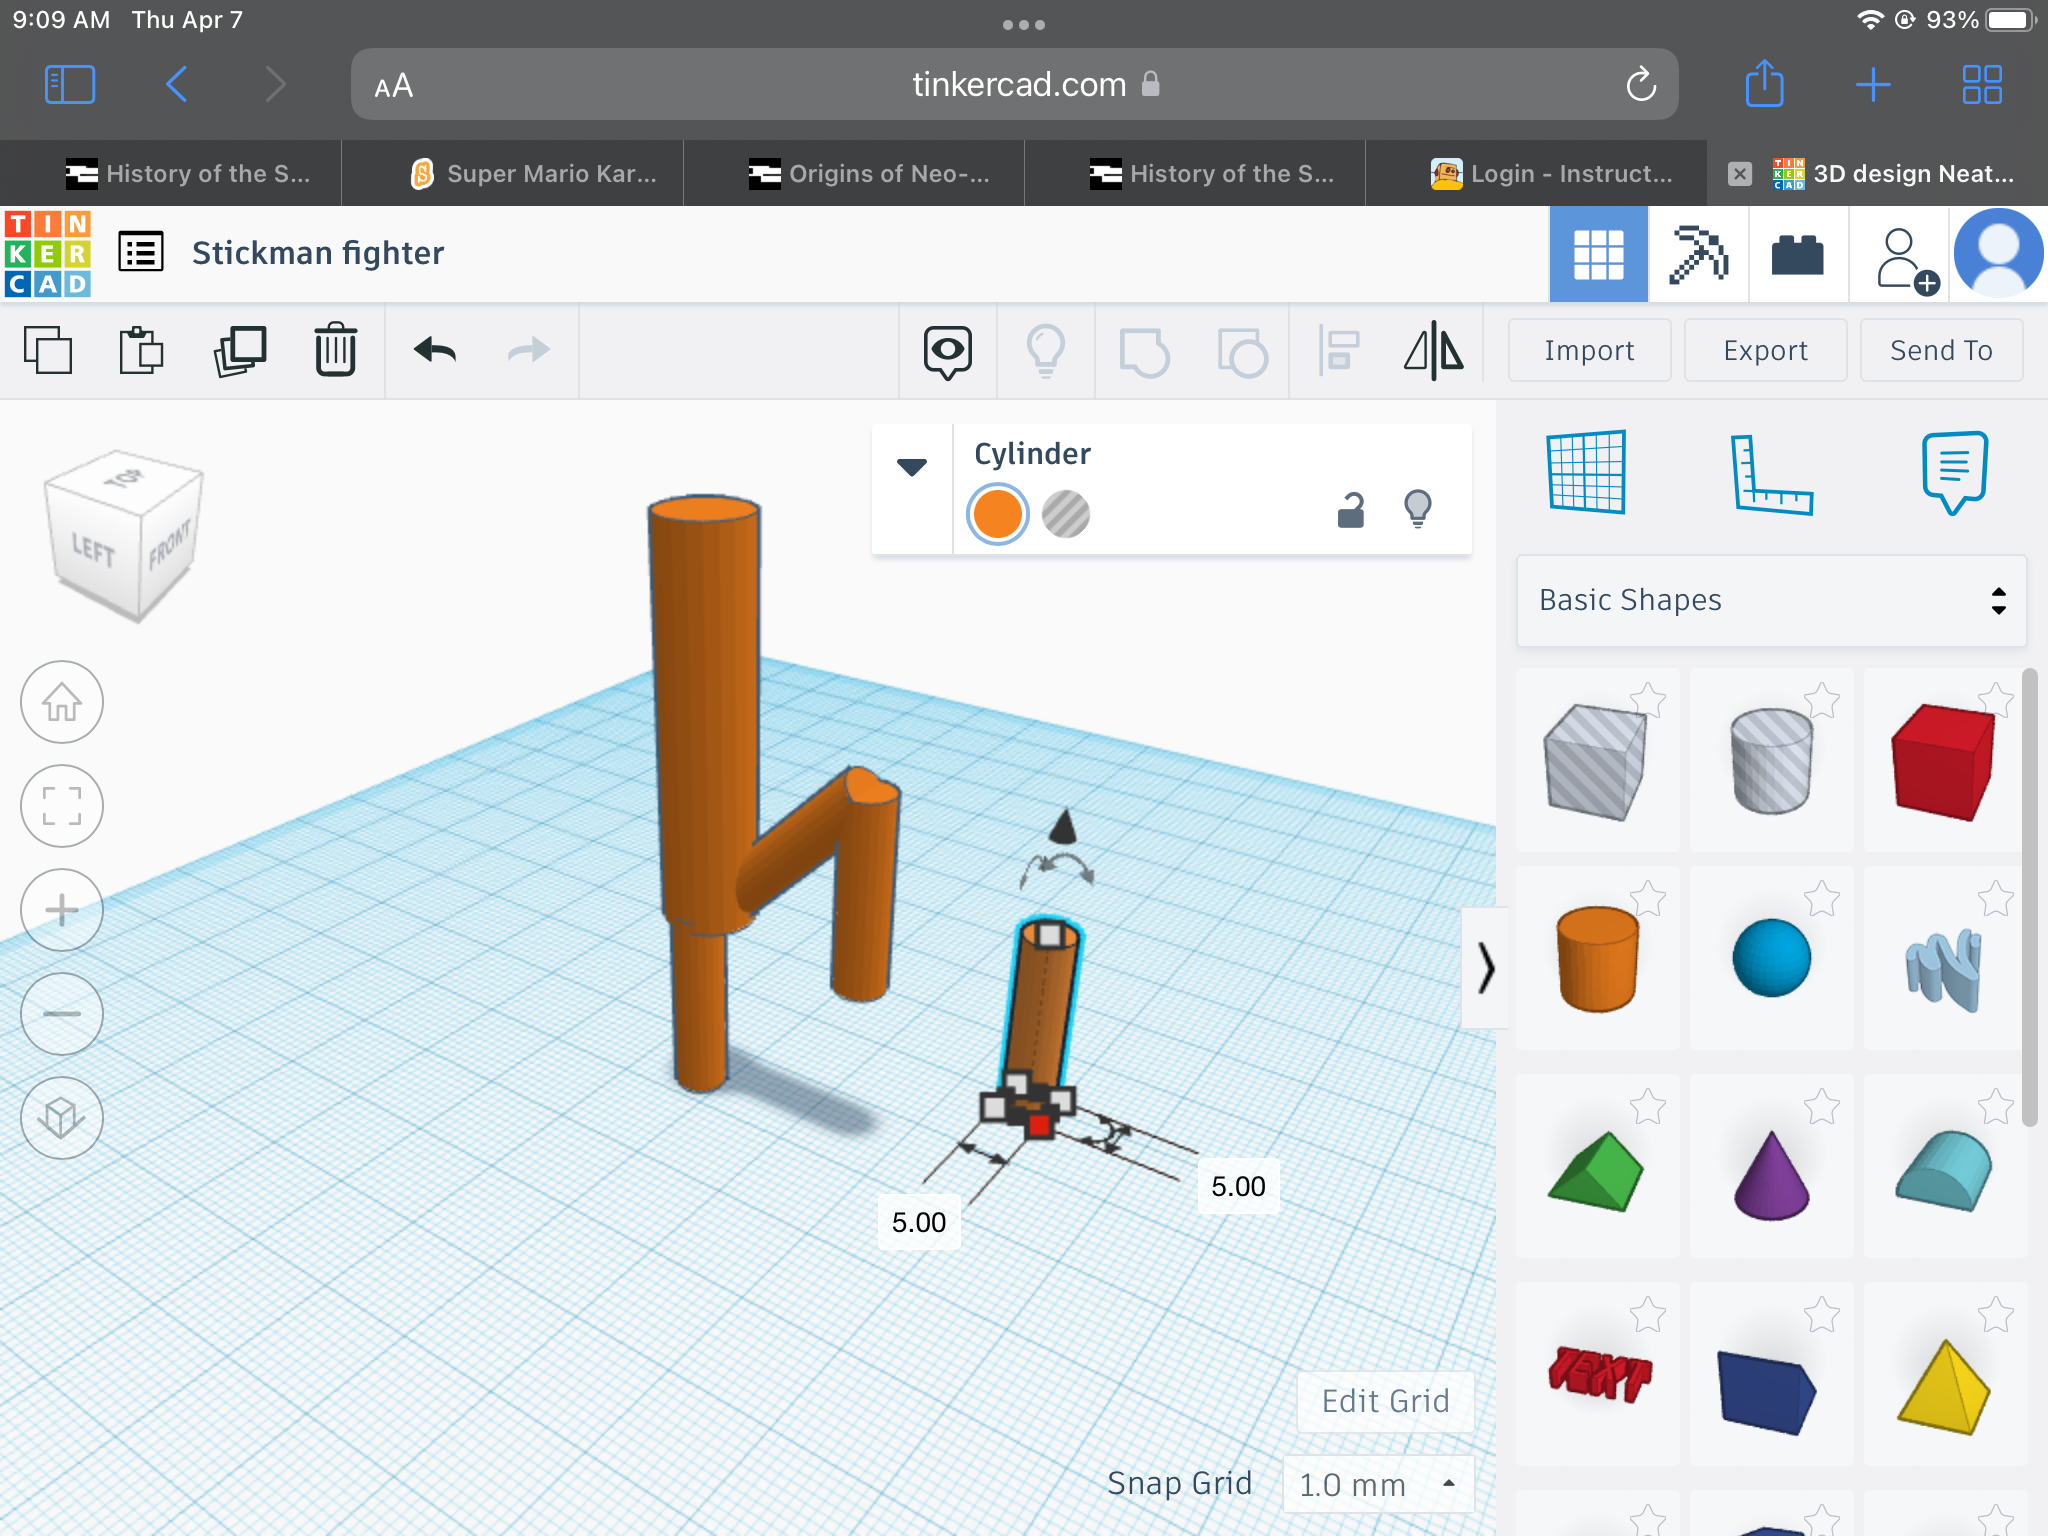Open the user profile avatar
Screen dimensions: 2048x1536
[1997, 254]
